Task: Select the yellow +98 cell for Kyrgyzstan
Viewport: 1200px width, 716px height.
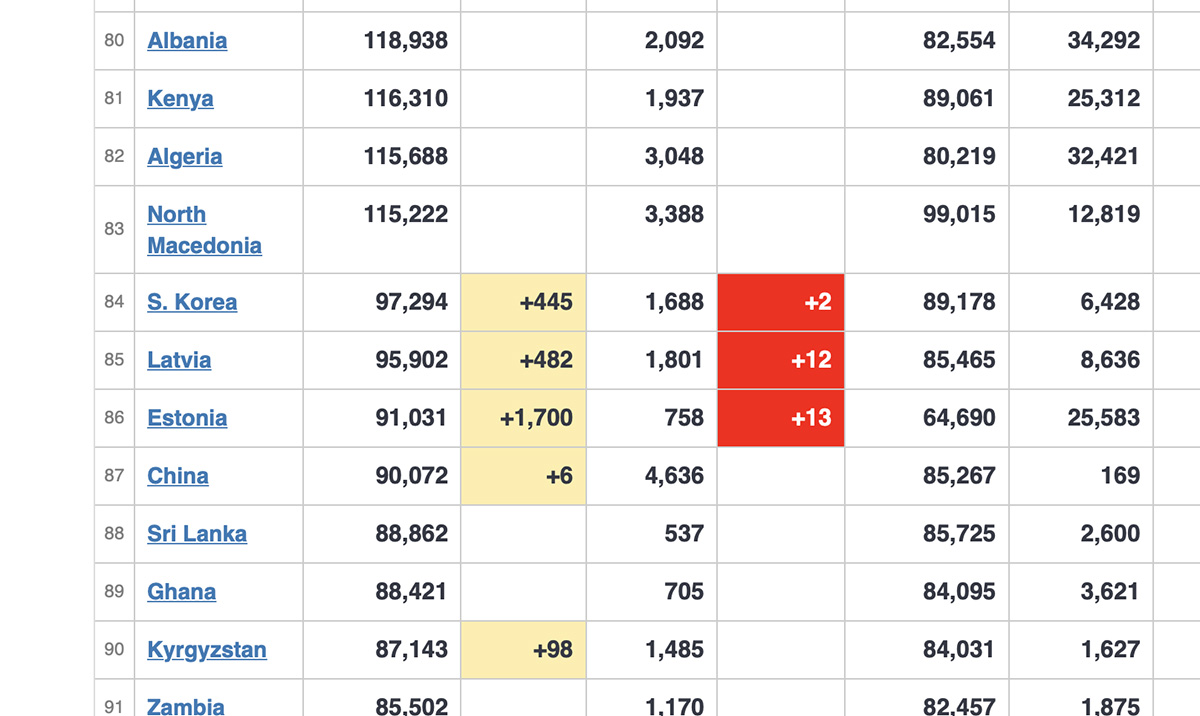Action: point(523,650)
